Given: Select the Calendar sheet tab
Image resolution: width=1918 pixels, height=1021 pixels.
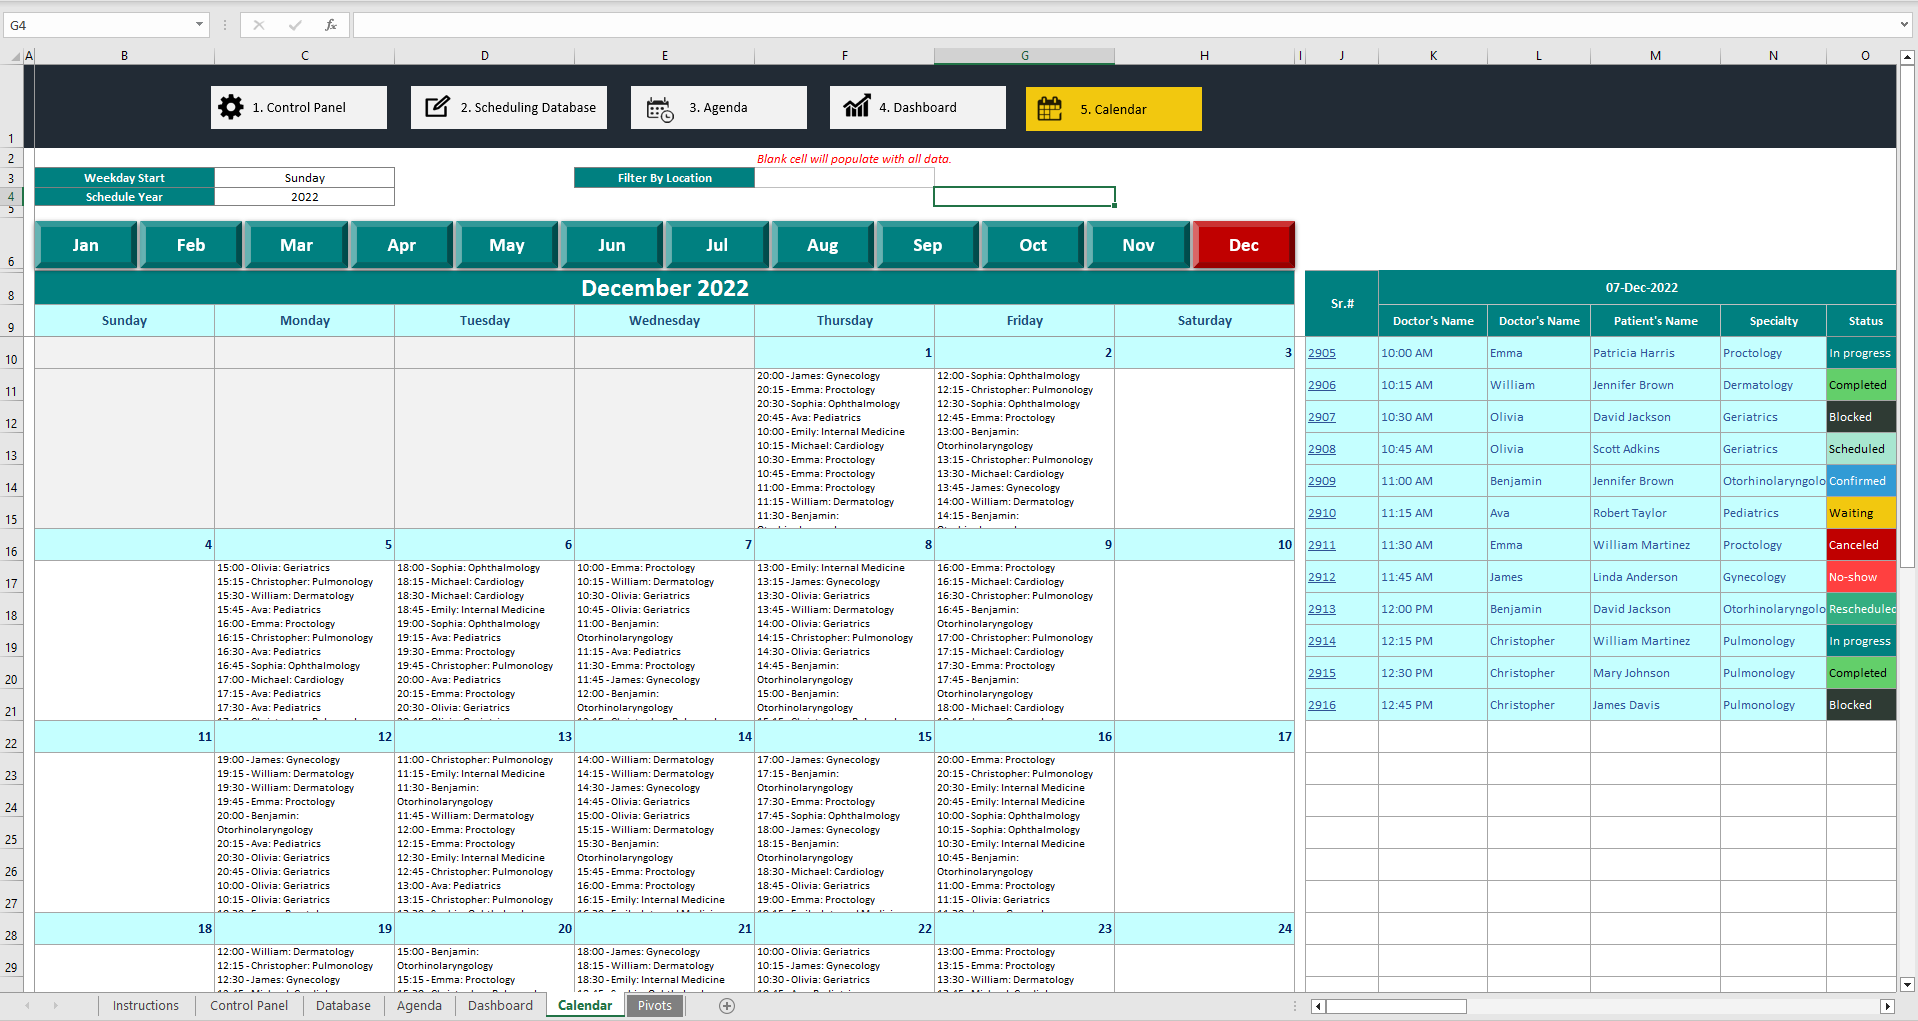Looking at the screenshot, I should (x=585, y=1006).
